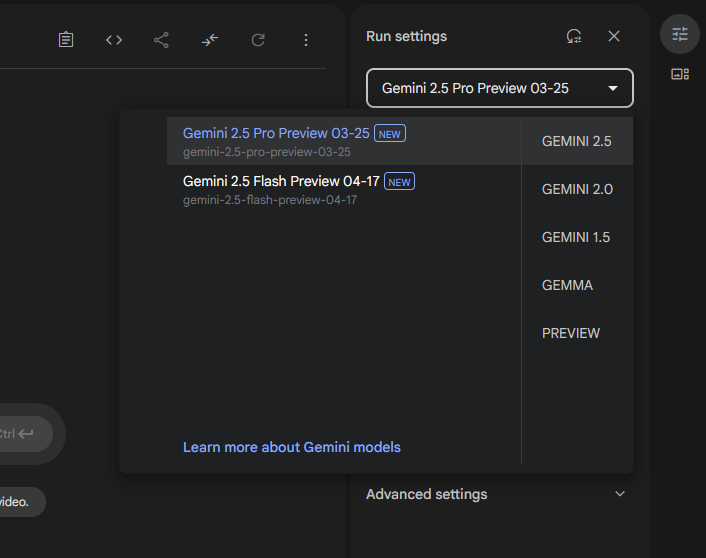Open the model selector dropdown
The width and height of the screenshot is (706, 558).
pyautogui.click(x=500, y=88)
